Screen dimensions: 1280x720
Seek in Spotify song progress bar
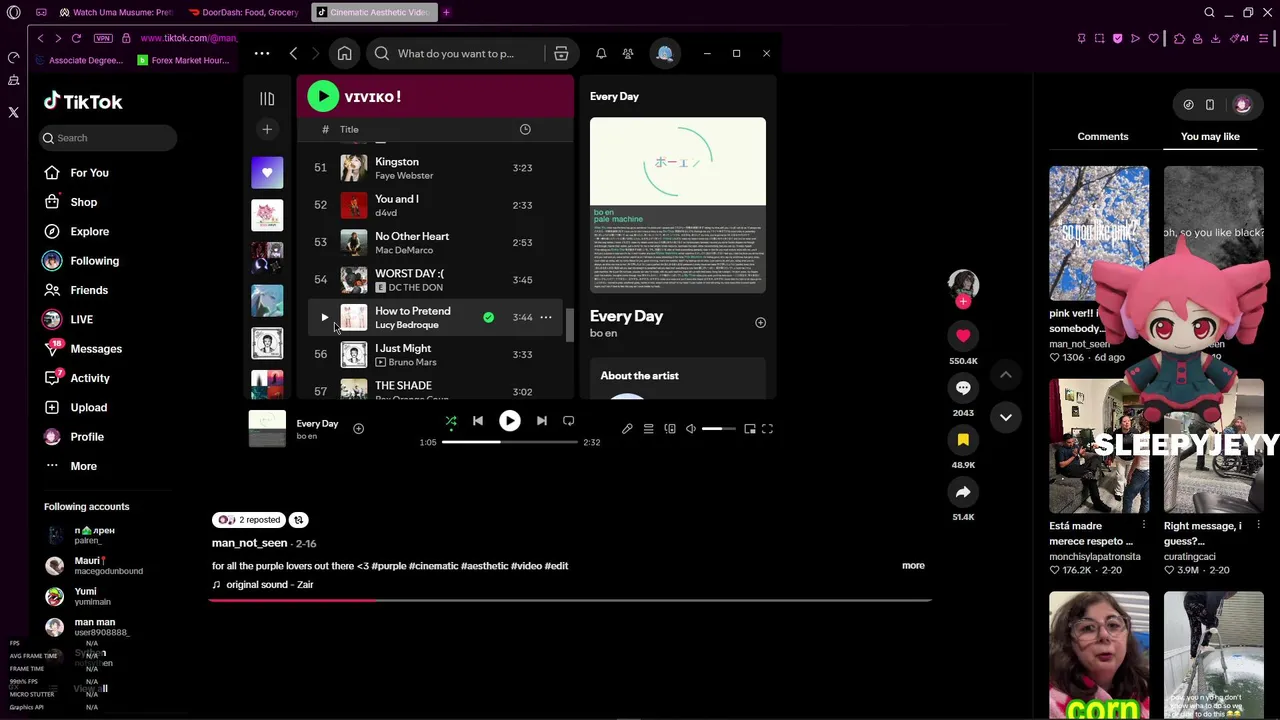click(510, 442)
